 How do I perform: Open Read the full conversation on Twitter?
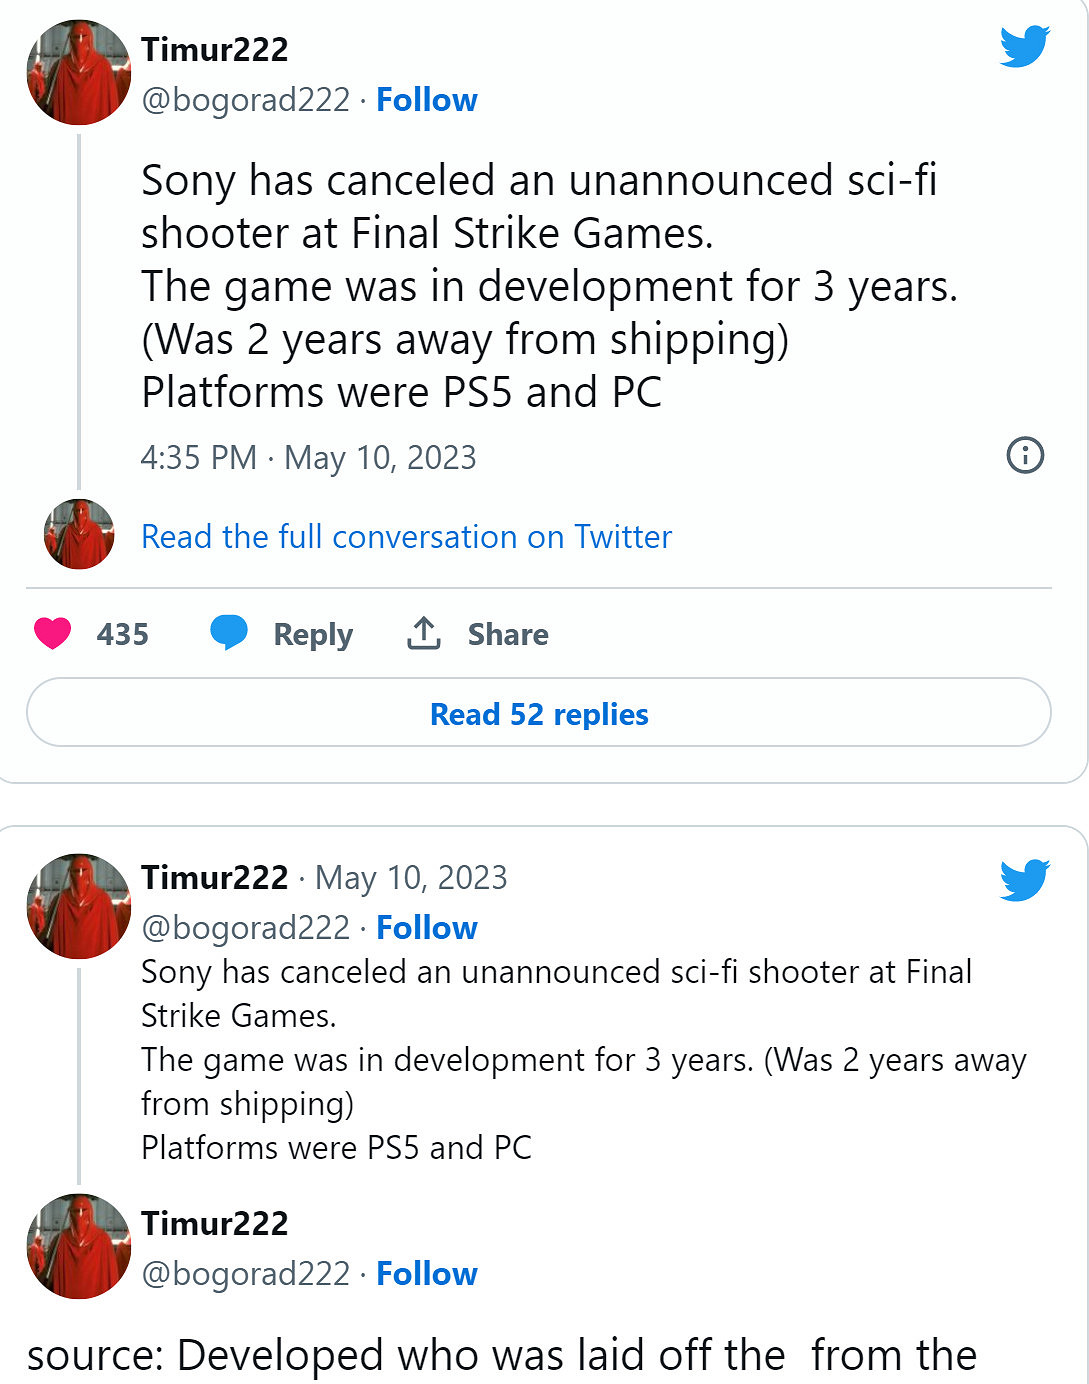(405, 536)
